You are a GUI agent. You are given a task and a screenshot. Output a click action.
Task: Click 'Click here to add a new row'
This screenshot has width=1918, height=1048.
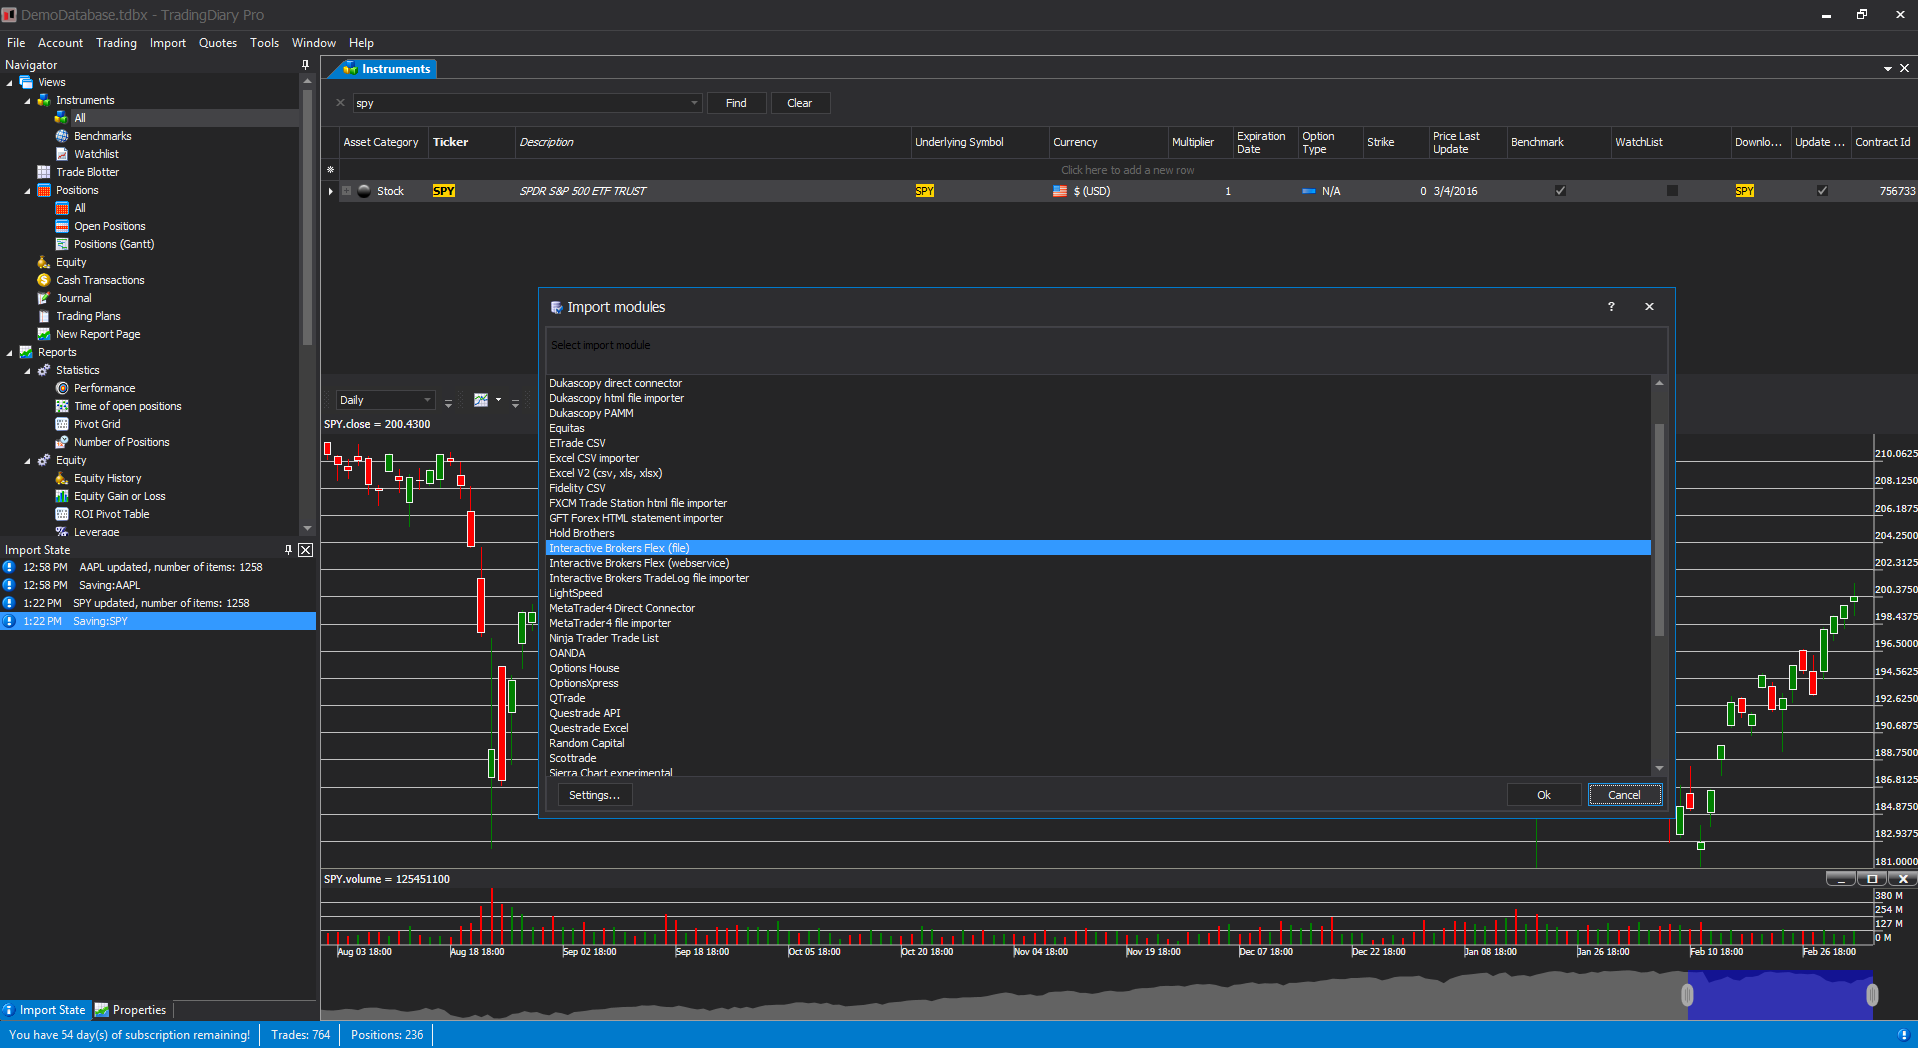point(1127,170)
